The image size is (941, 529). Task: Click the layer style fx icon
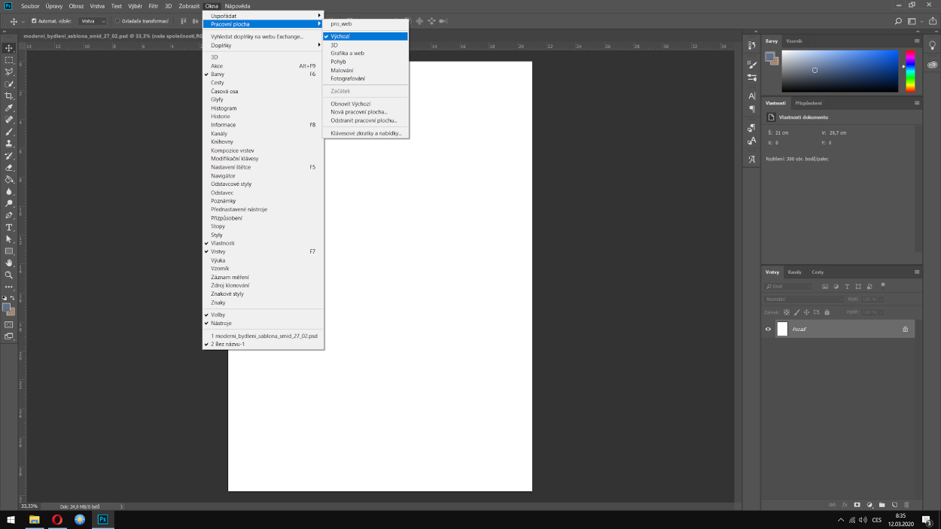click(844, 505)
